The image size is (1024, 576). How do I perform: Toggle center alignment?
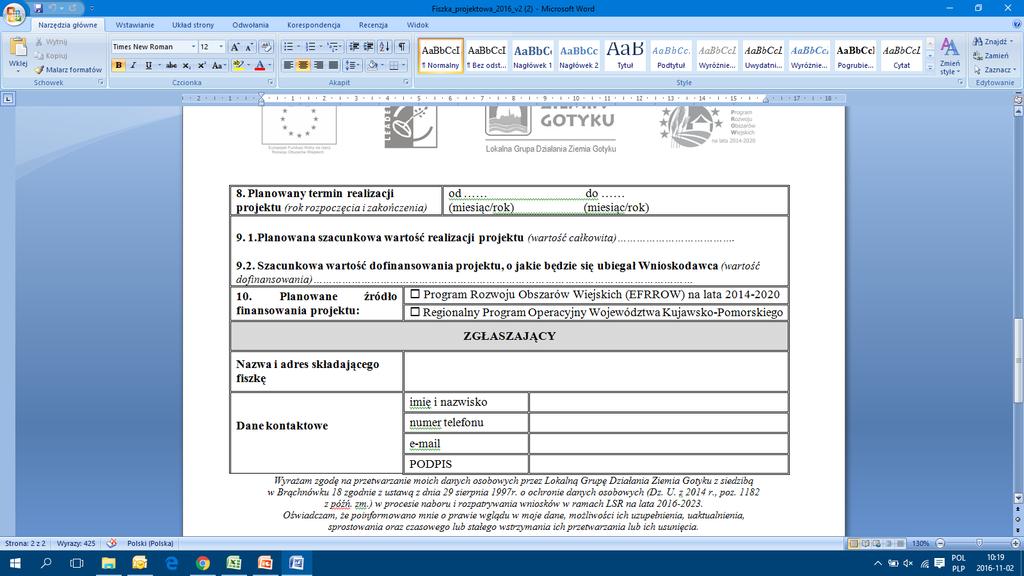pyautogui.click(x=303, y=65)
